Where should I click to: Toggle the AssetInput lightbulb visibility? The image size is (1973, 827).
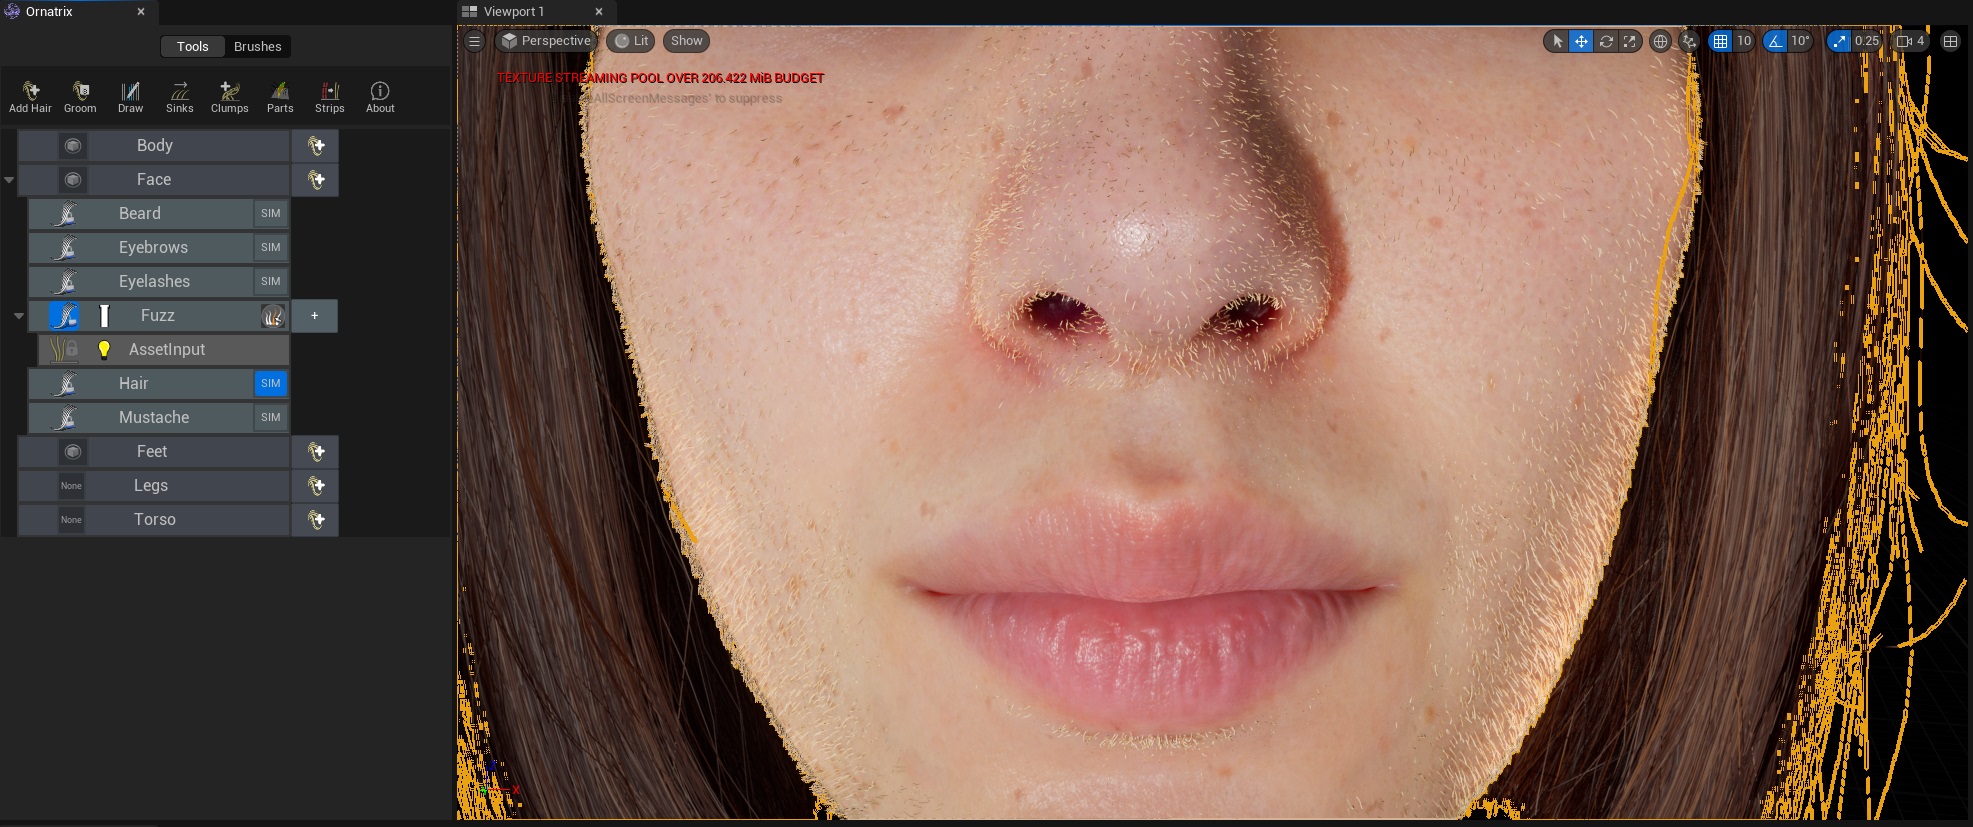pos(104,350)
